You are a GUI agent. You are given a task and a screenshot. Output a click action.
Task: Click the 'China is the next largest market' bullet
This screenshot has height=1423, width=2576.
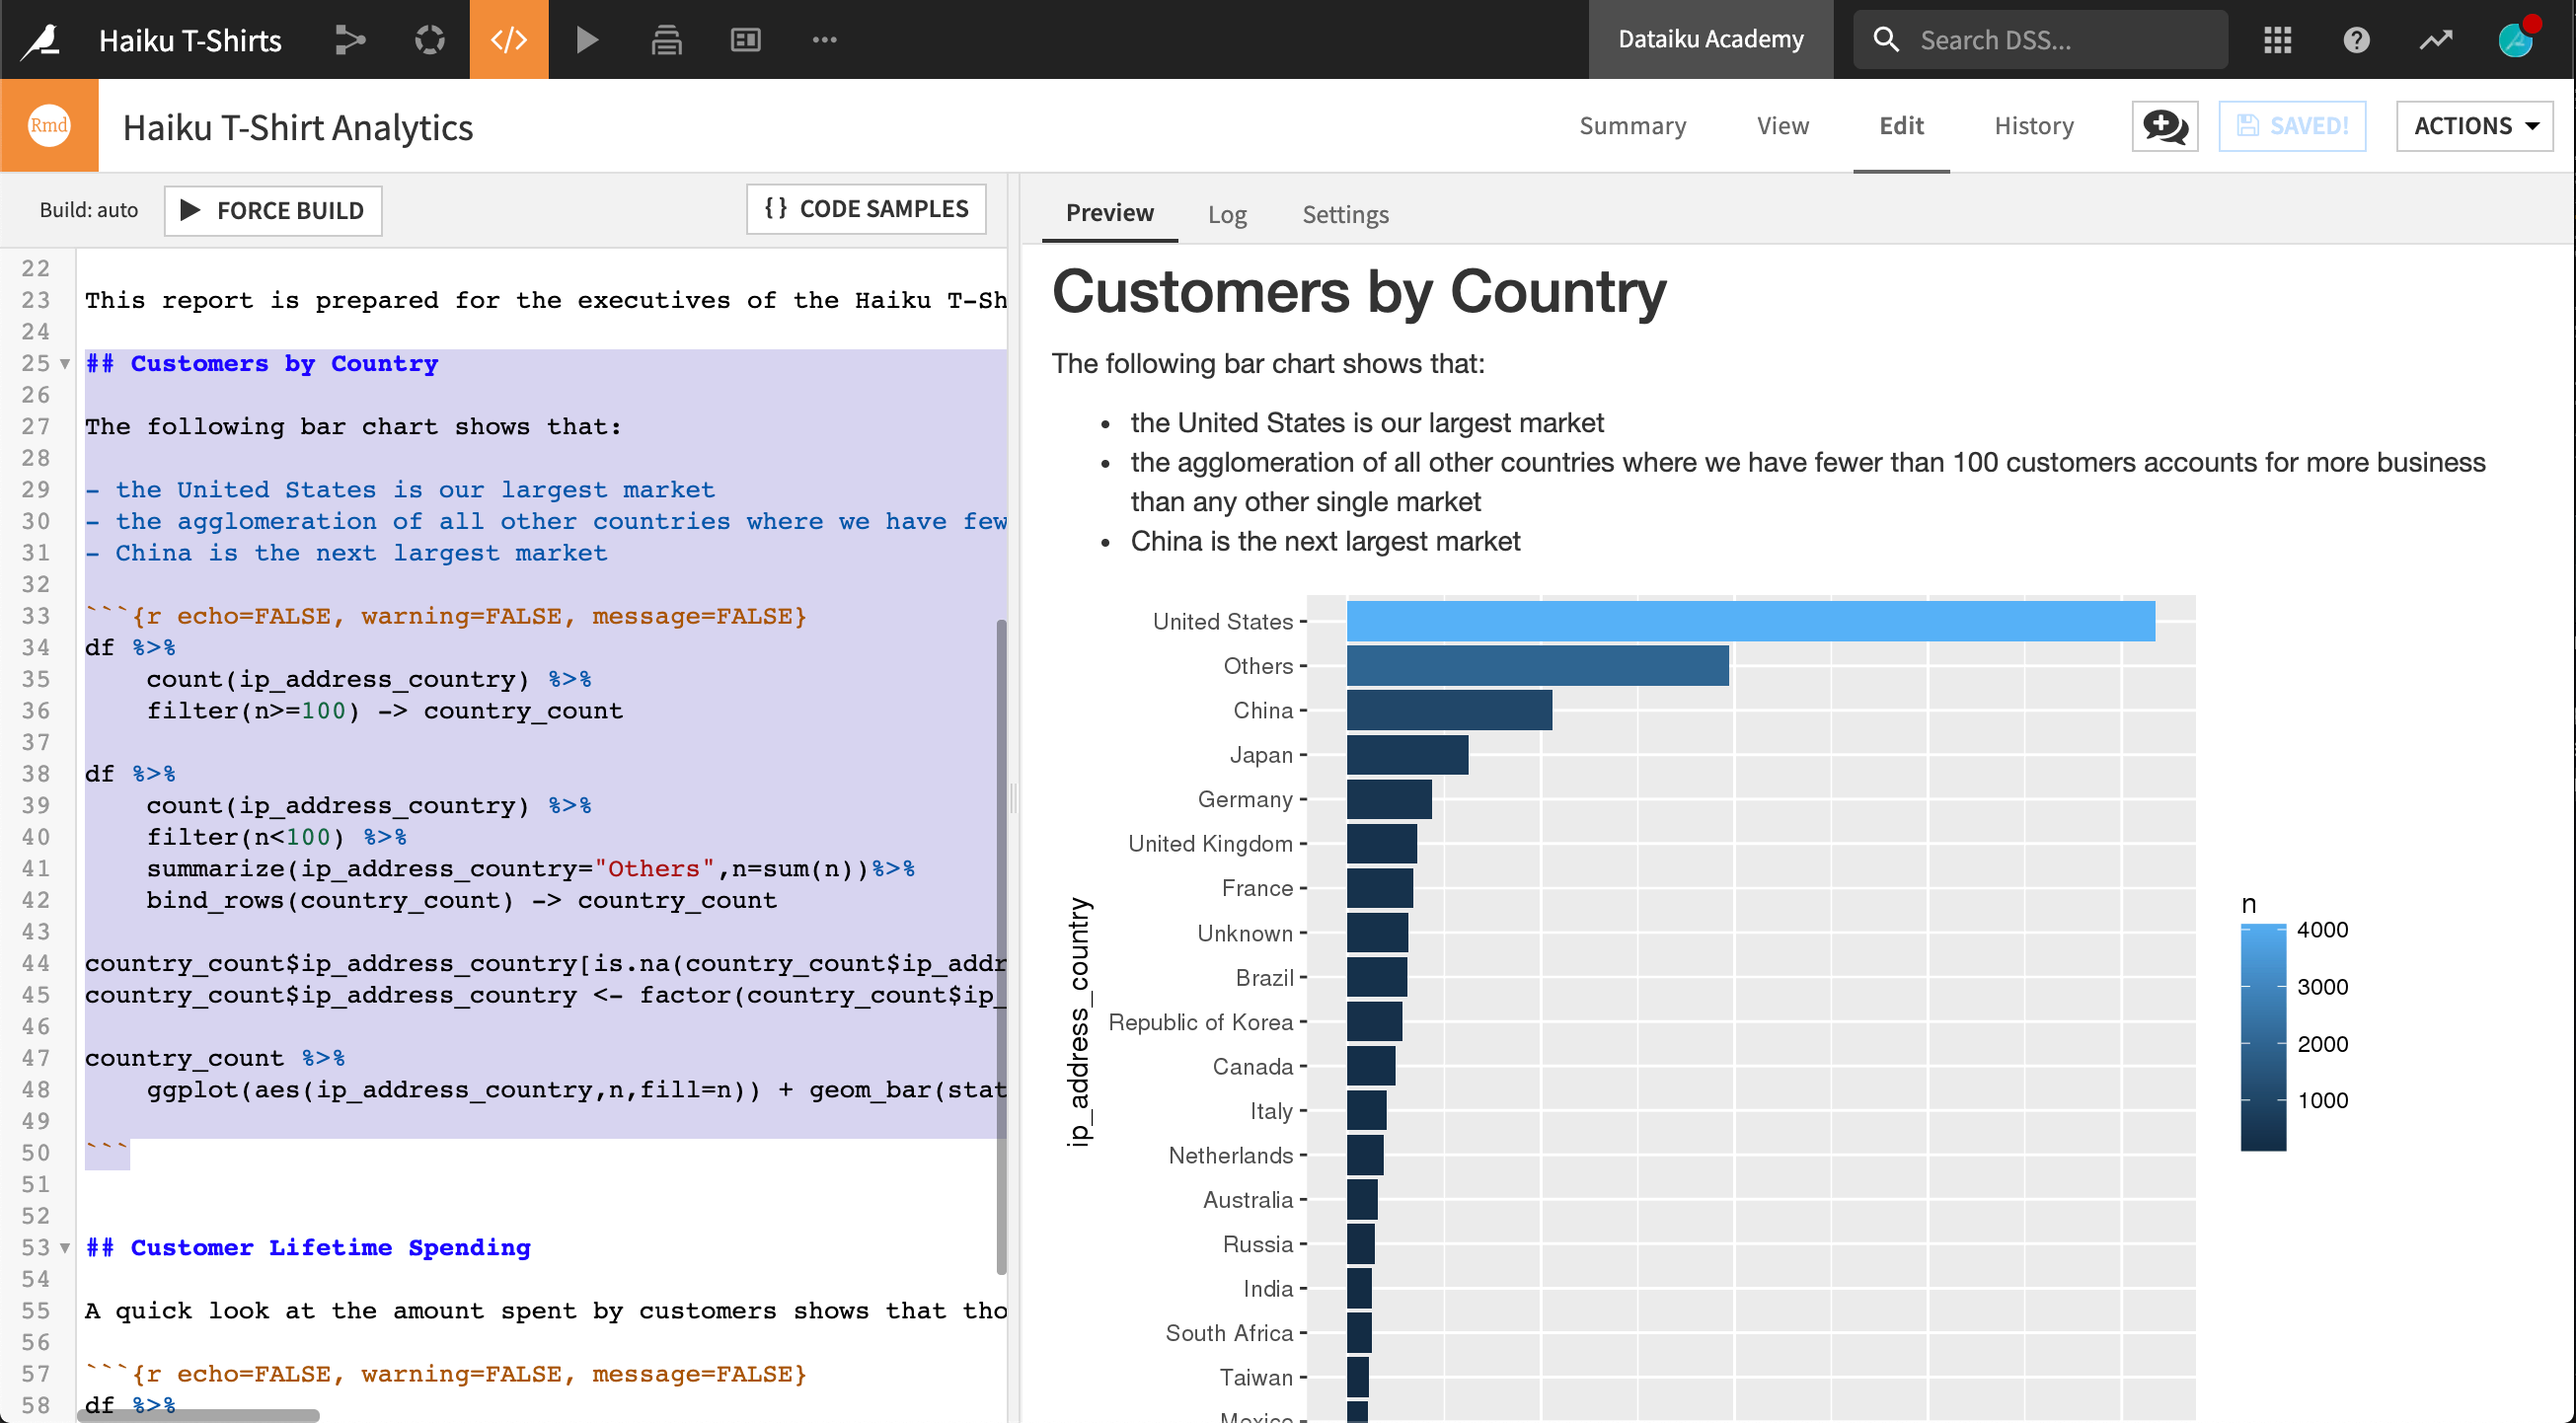pyautogui.click(x=1325, y=541)
